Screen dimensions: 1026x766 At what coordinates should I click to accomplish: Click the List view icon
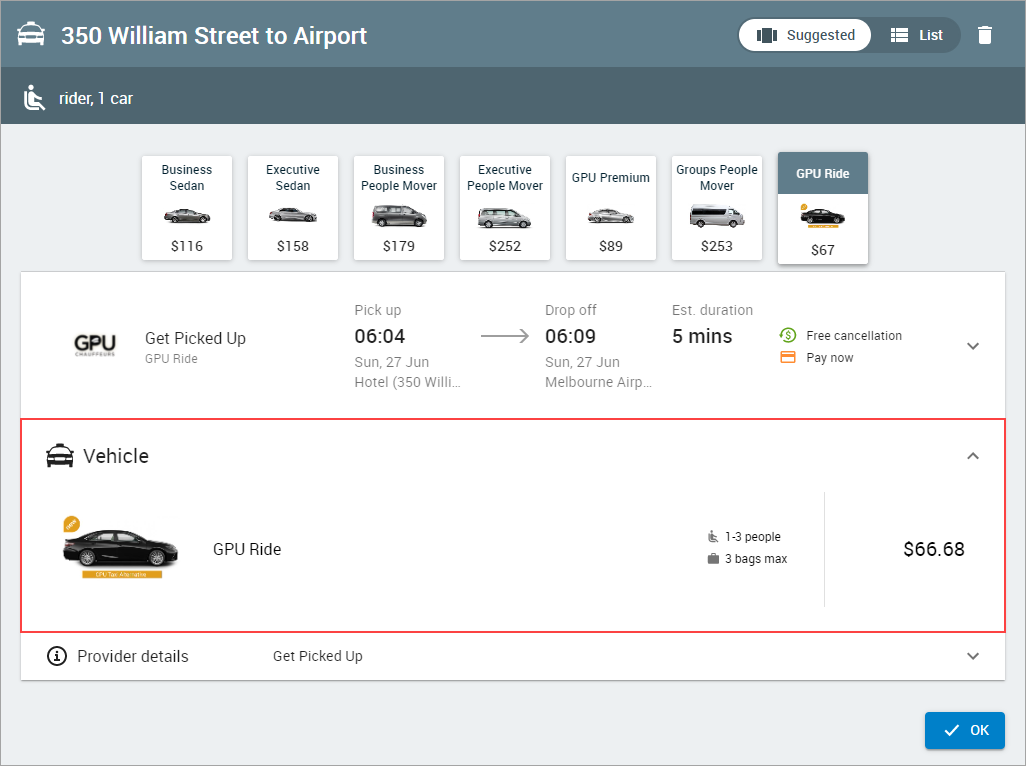pyautogui.click(x=899, y=35)
